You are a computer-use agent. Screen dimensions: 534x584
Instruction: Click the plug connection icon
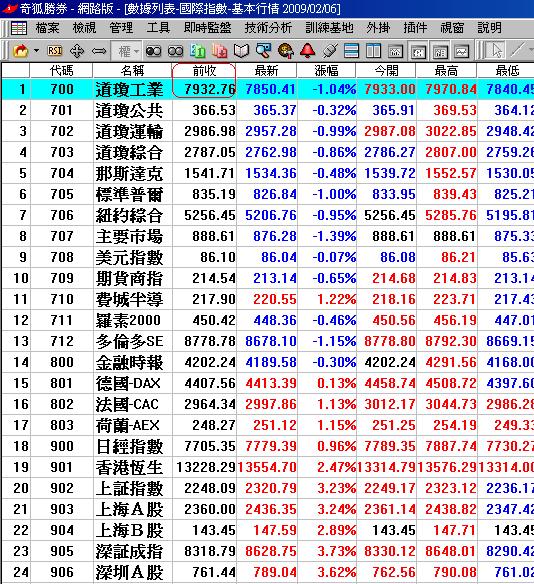(330, 51)
